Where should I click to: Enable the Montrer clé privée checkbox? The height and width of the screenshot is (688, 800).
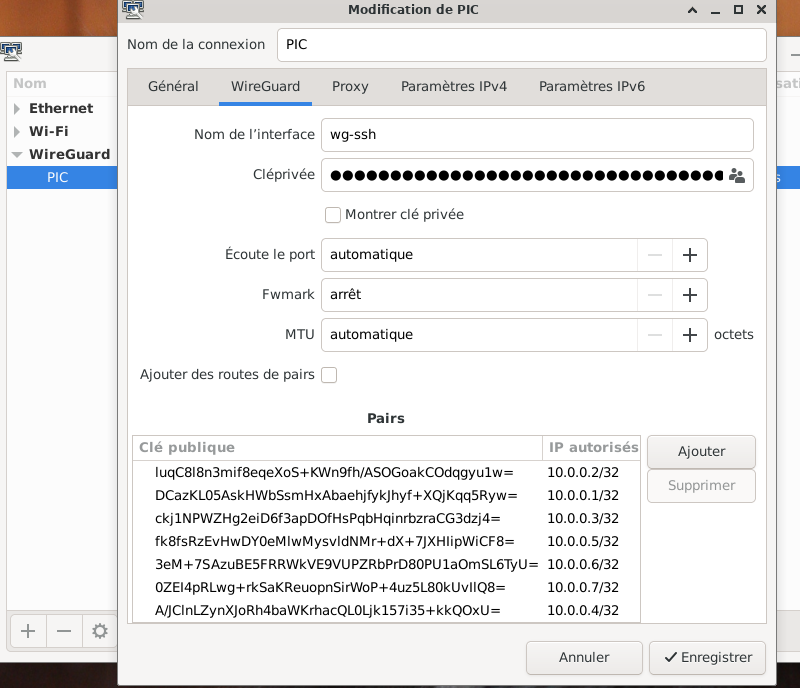(333, 215)
